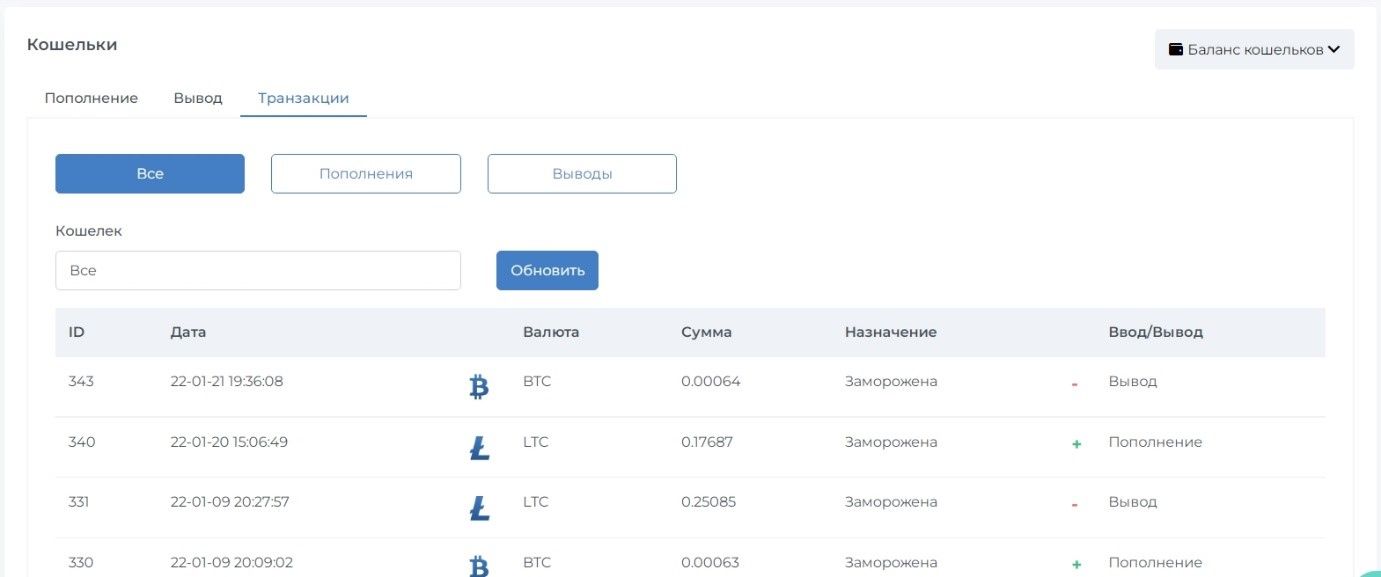The width and height of the screenshot is (1381, 577).
Task: Click green plus sign in row 340
Action: coord(1076,444)
